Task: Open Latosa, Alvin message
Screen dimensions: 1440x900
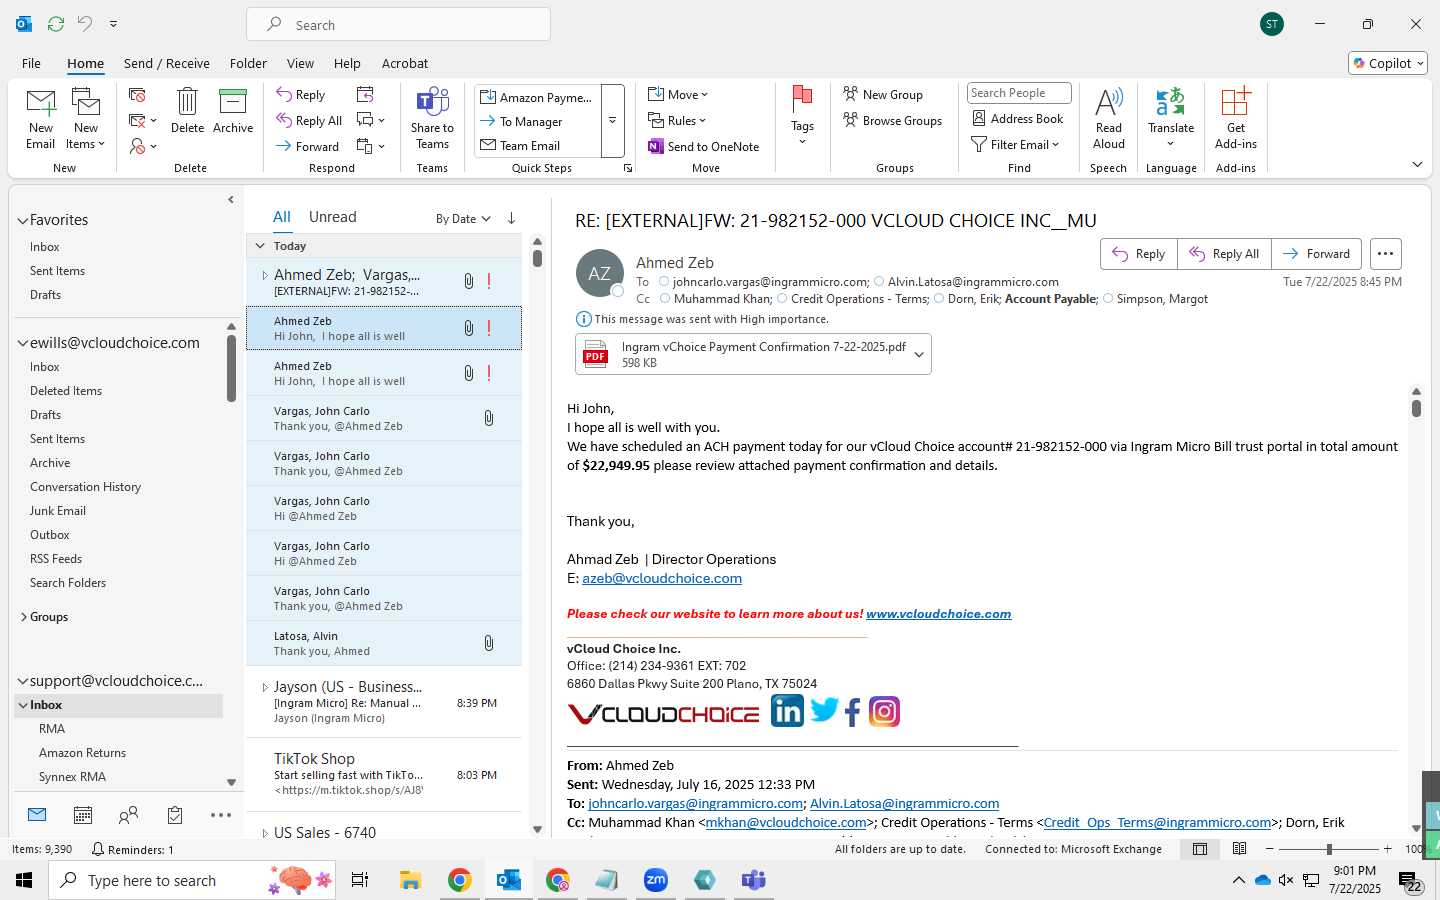Action: (x=384, y=643)
